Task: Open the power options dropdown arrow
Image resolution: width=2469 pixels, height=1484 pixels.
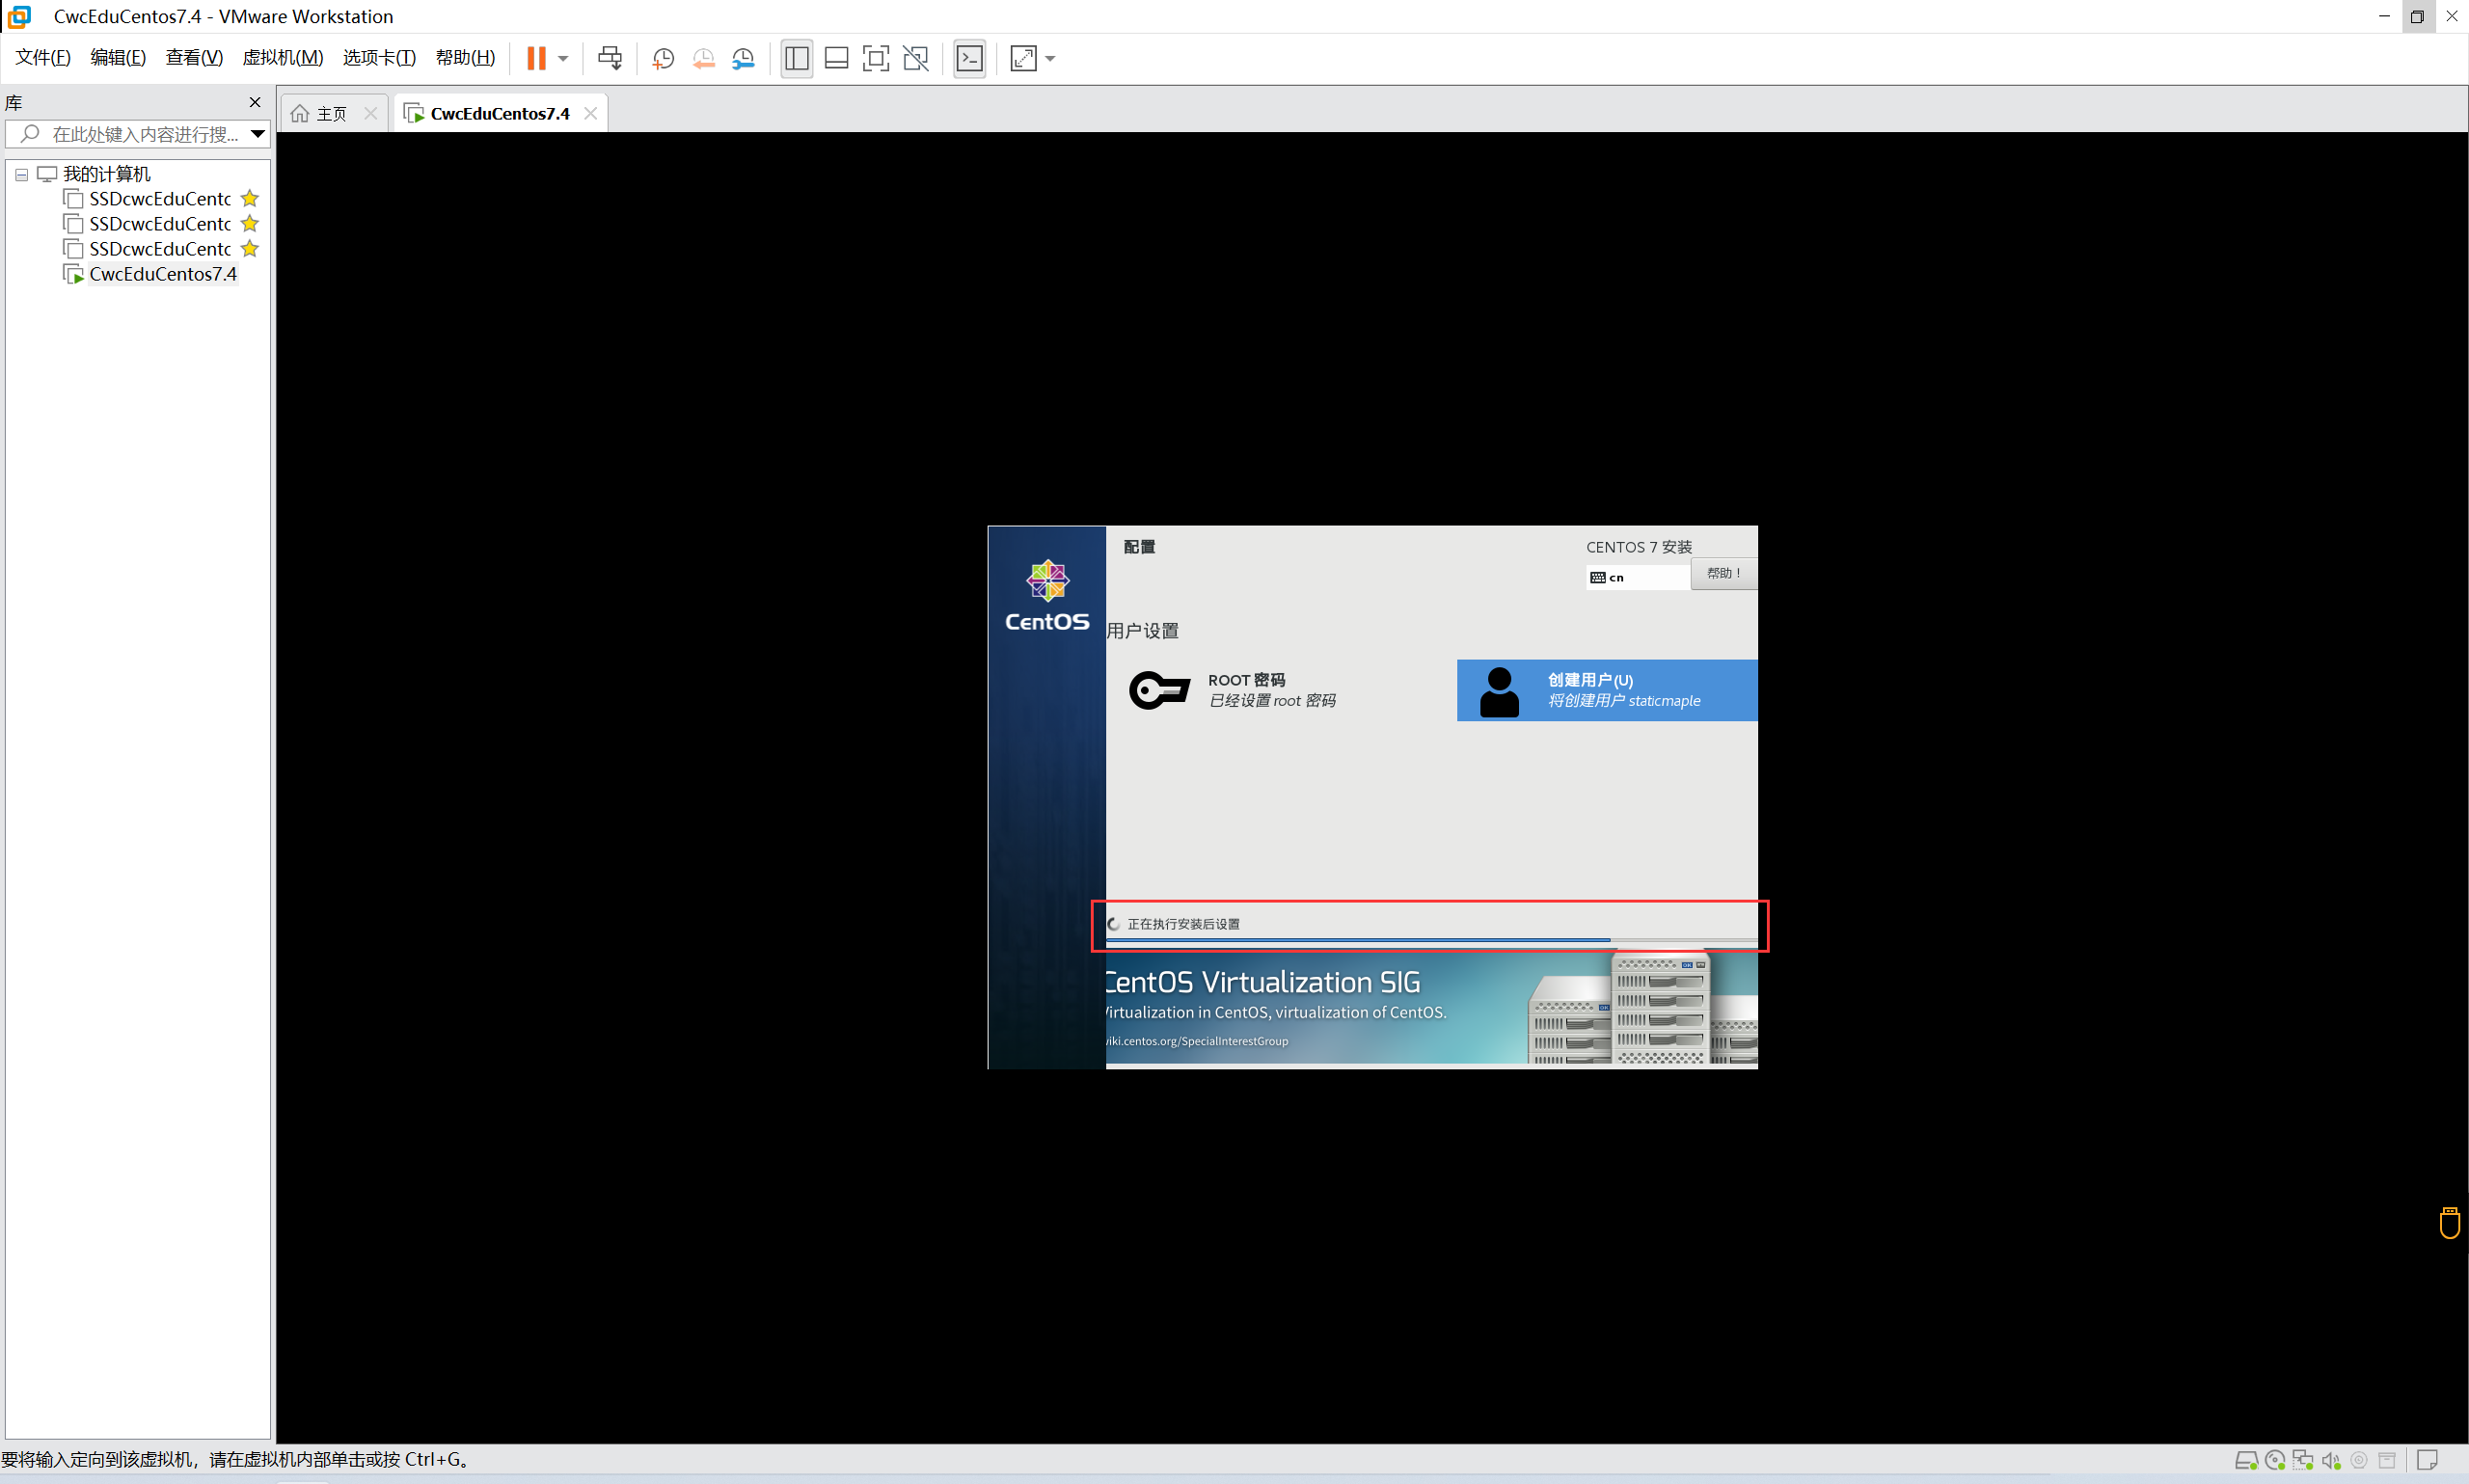Action: pos(563,58)
